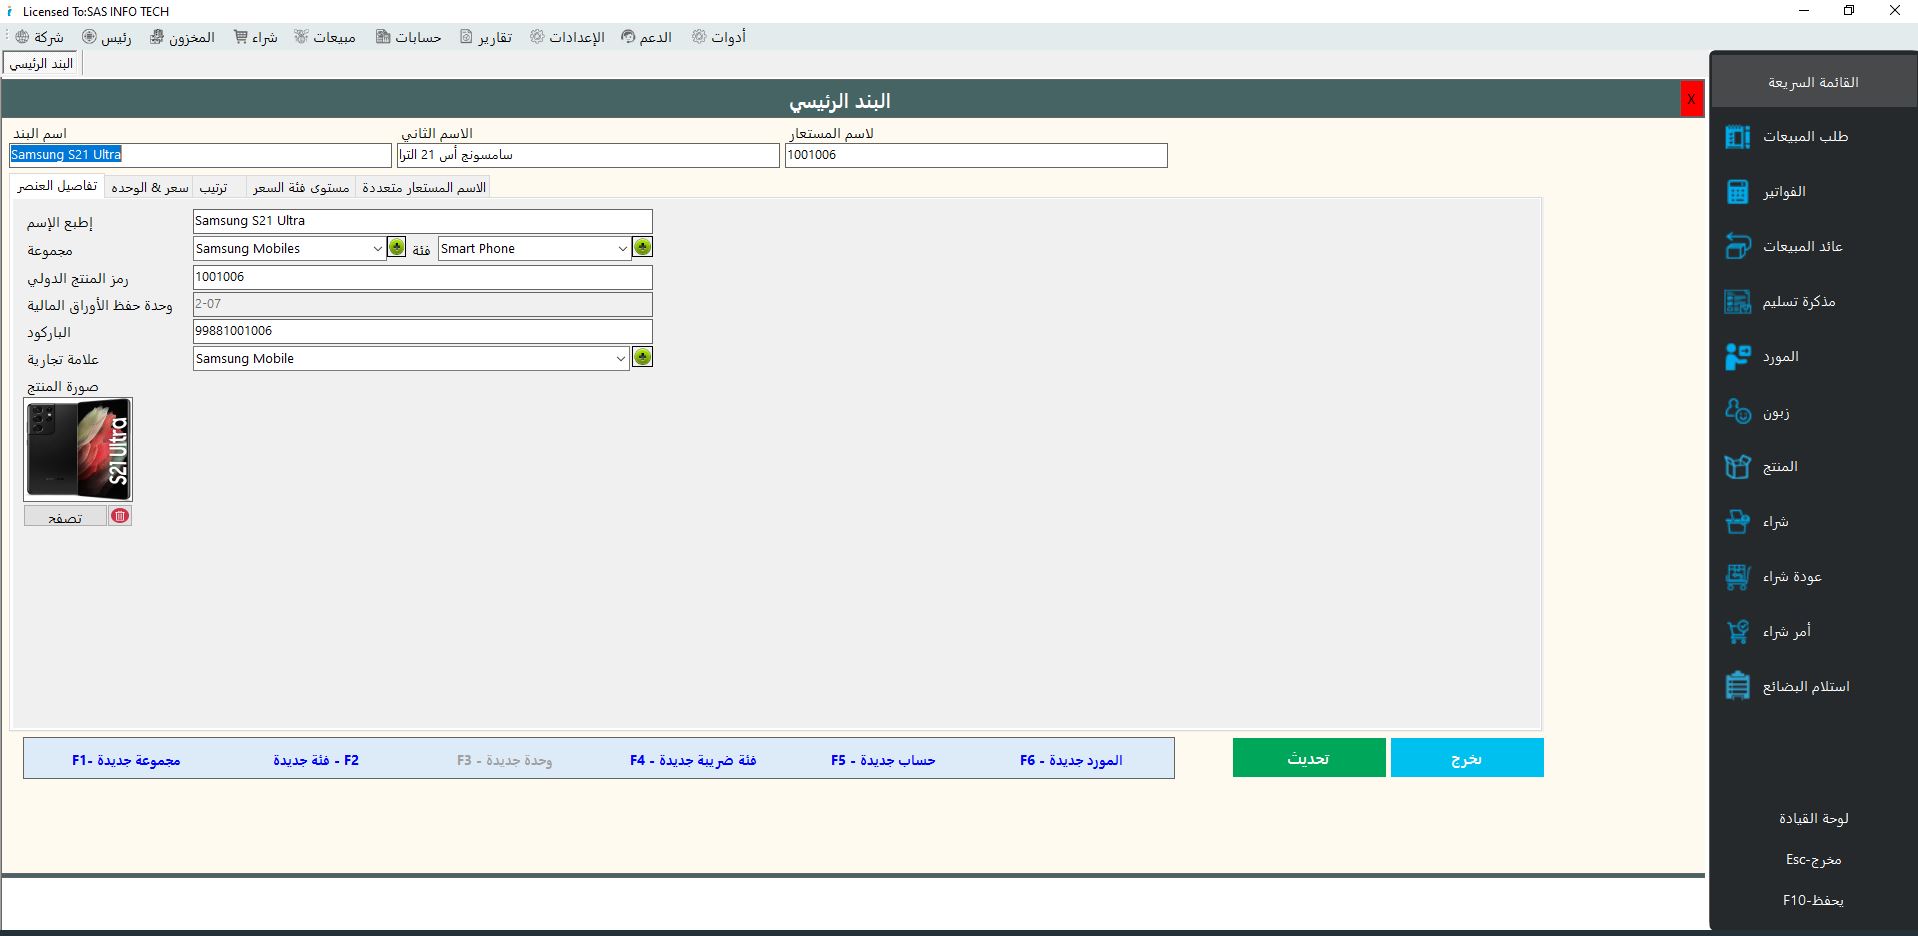Screen dimensions: 1918x936
Task: Open the تقارير reports menu
Action: coord(486,37)
